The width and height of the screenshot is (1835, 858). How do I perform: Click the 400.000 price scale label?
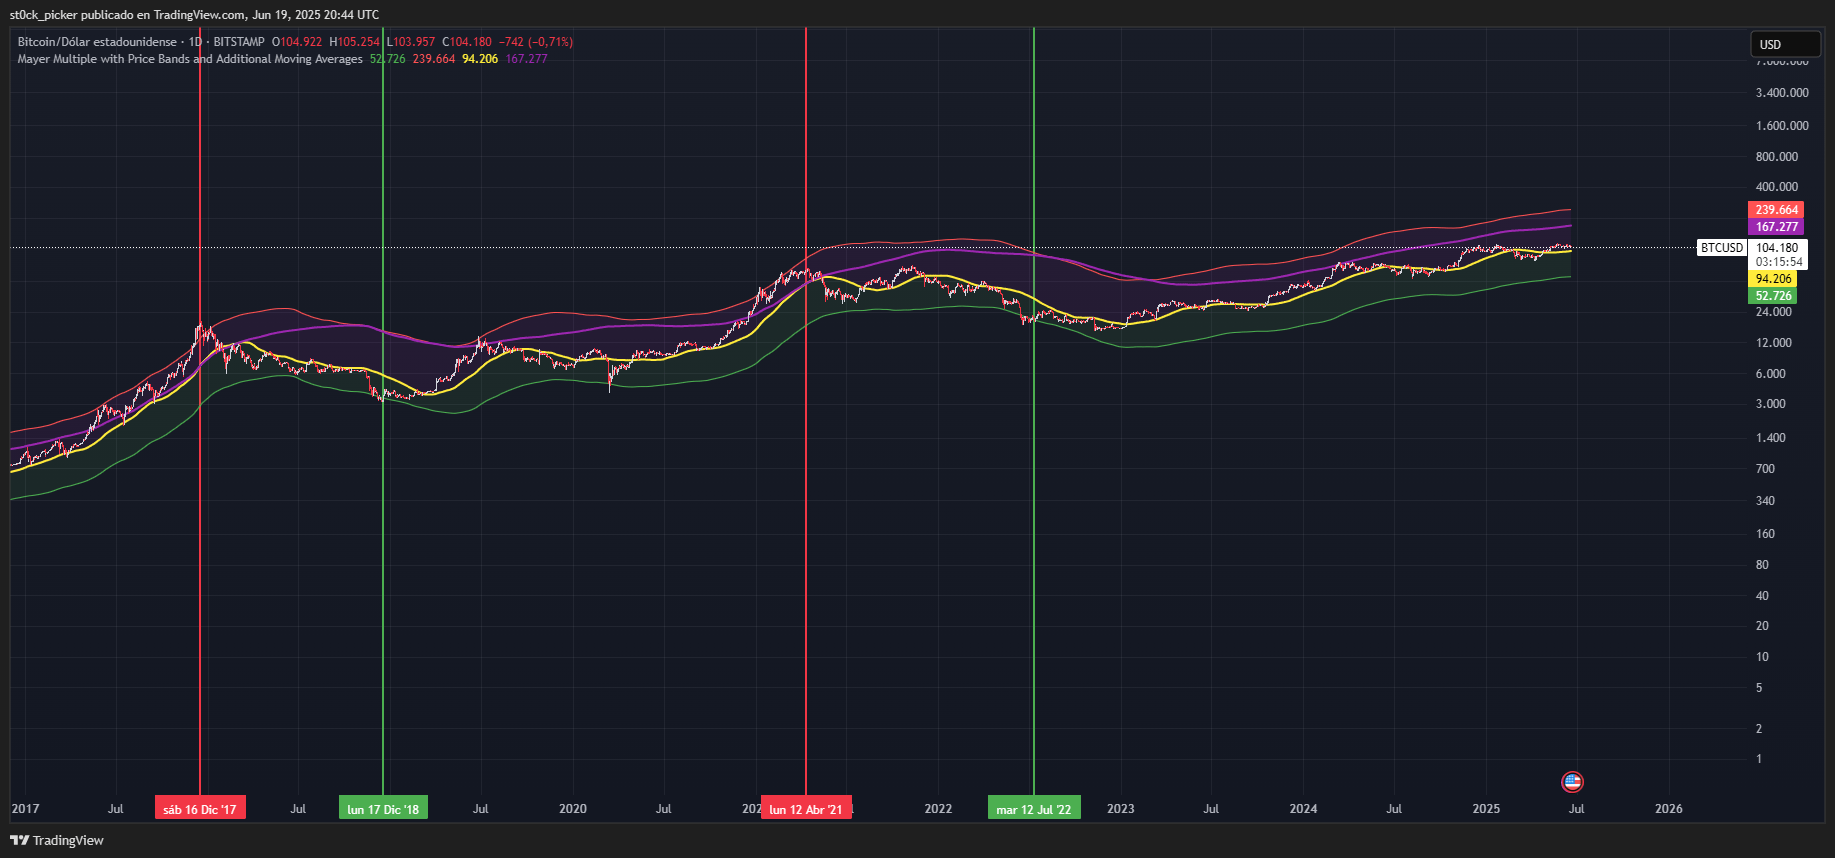coord(1777,187)
